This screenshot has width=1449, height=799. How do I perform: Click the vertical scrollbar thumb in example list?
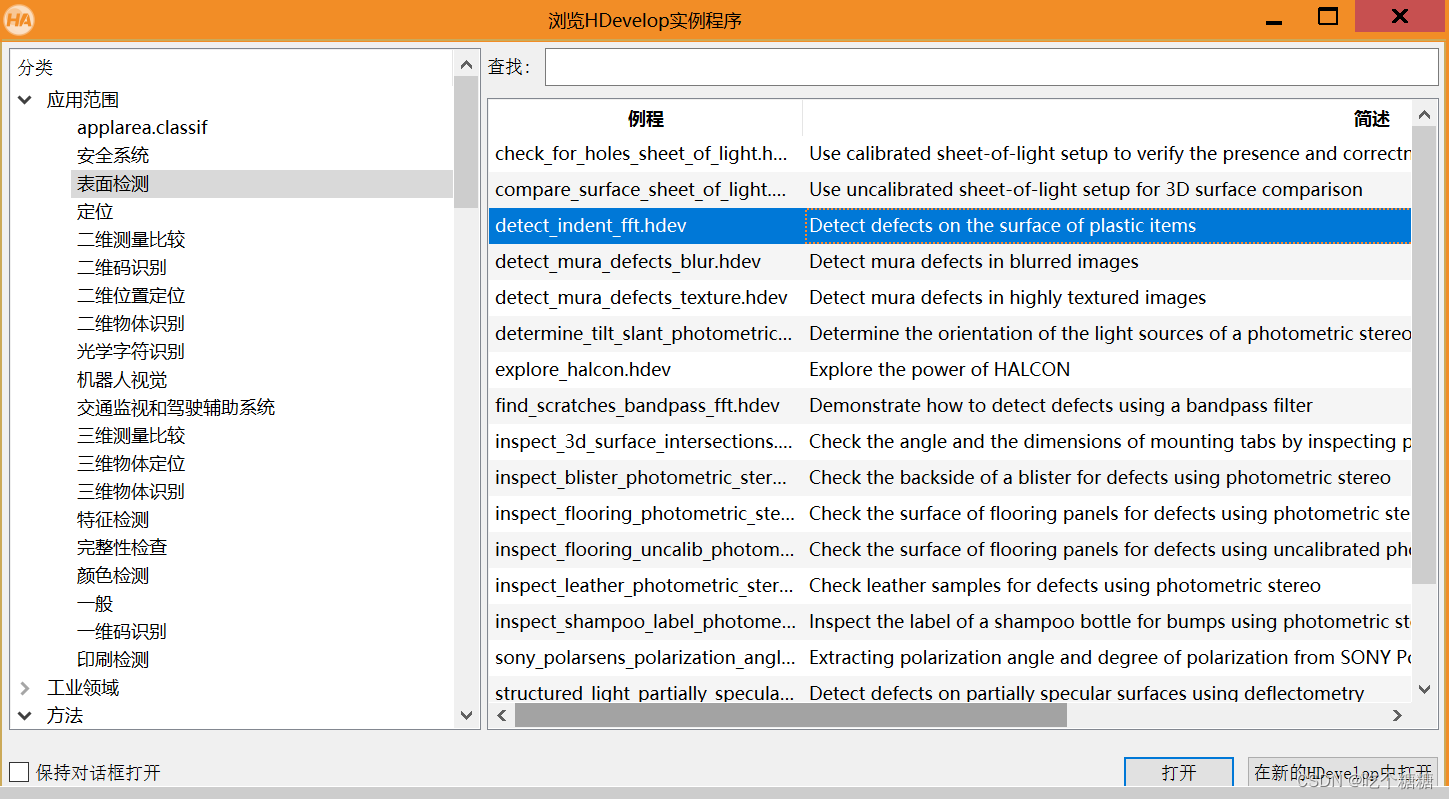pos(1424,354)
